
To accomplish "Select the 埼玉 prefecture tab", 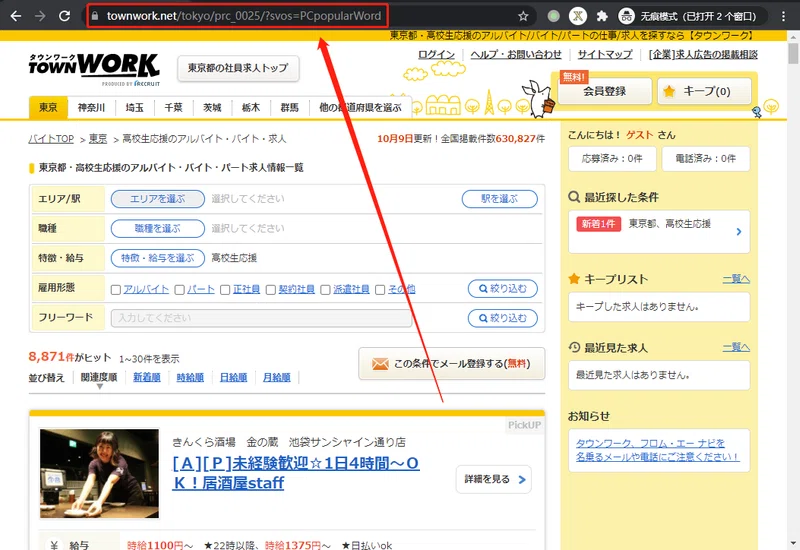I will tap(135, 108).
